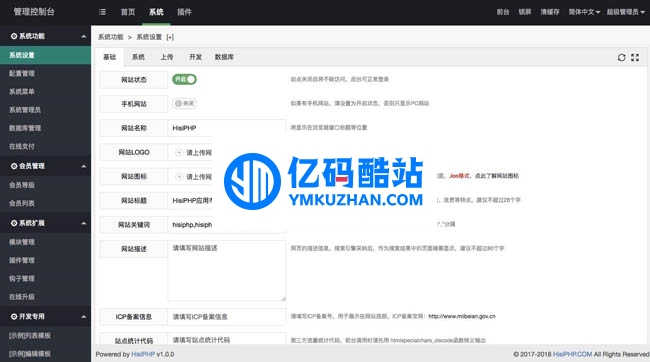Click the fullscreen icon in tab bar

pos(635,57)
